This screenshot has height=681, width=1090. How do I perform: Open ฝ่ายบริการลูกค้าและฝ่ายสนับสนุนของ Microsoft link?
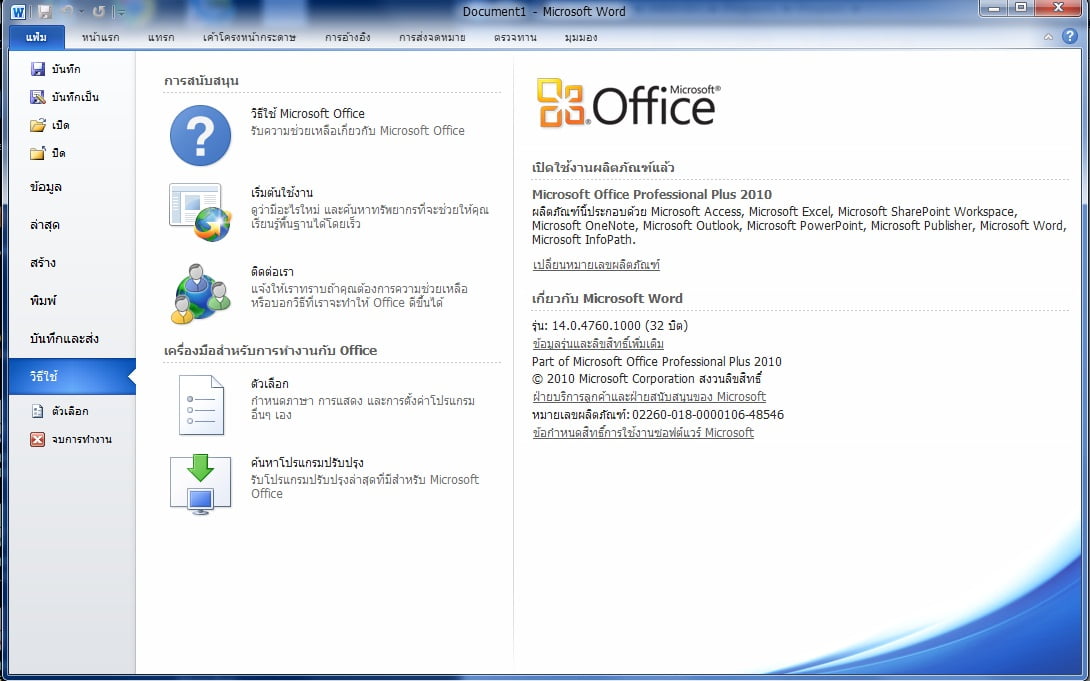tap(649, 397)
